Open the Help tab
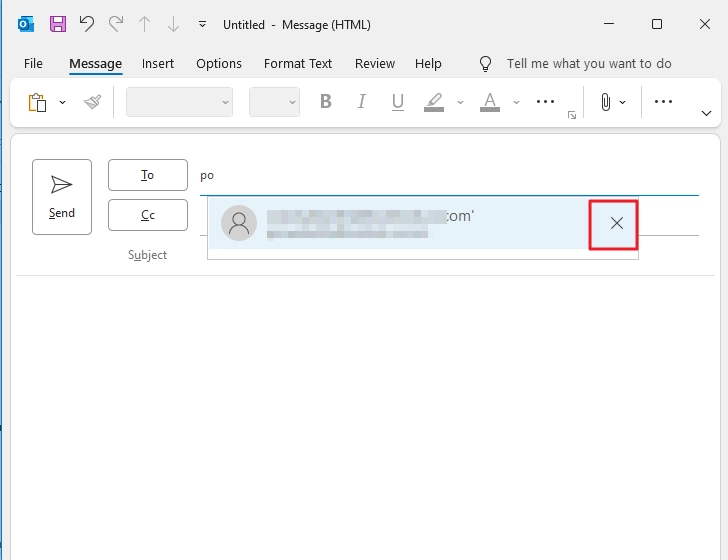Screen dimensions: 728x560 coord(428,64)
